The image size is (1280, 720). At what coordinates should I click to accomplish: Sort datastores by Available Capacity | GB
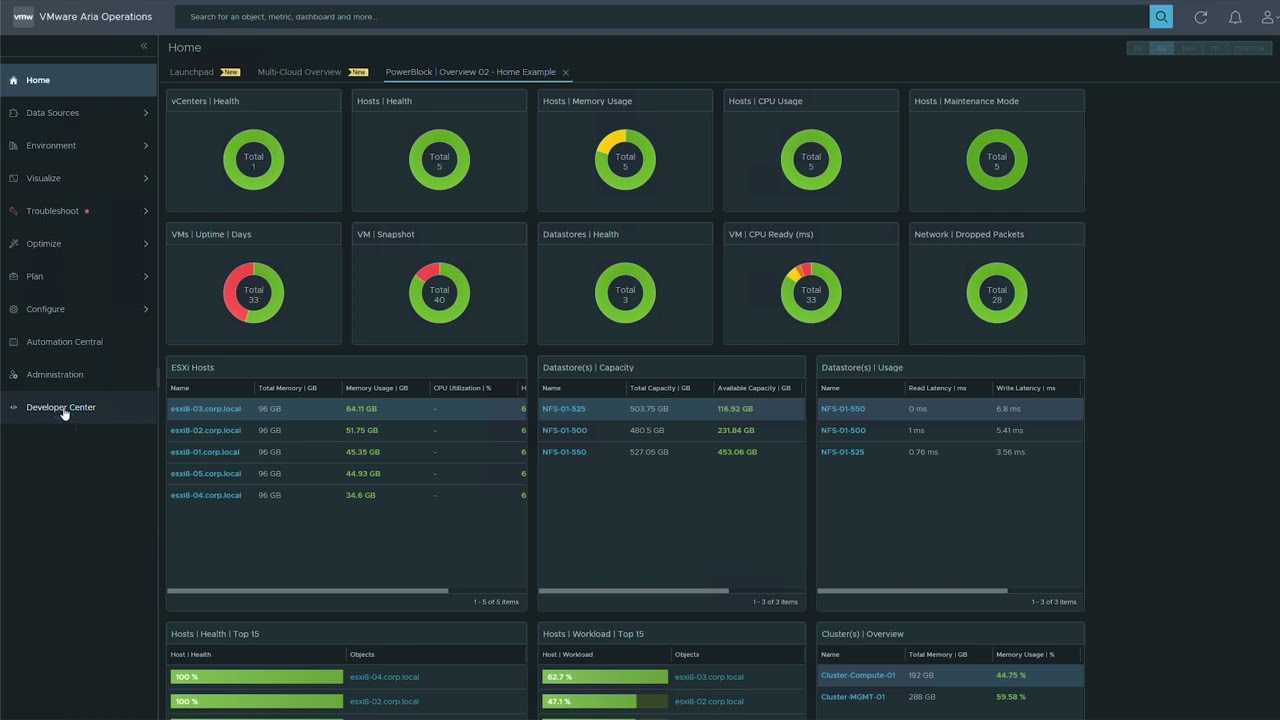(754, 388)
